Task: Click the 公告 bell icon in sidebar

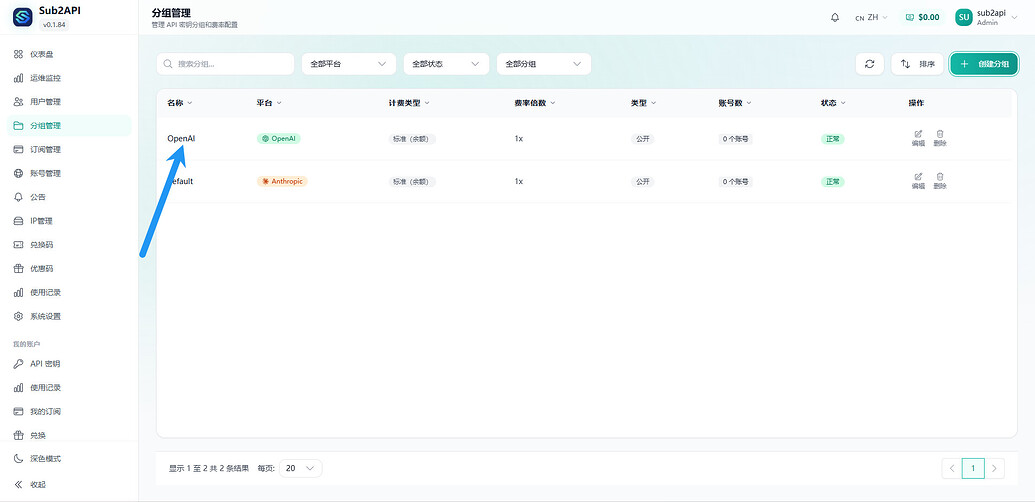Action: pos(18,197)
